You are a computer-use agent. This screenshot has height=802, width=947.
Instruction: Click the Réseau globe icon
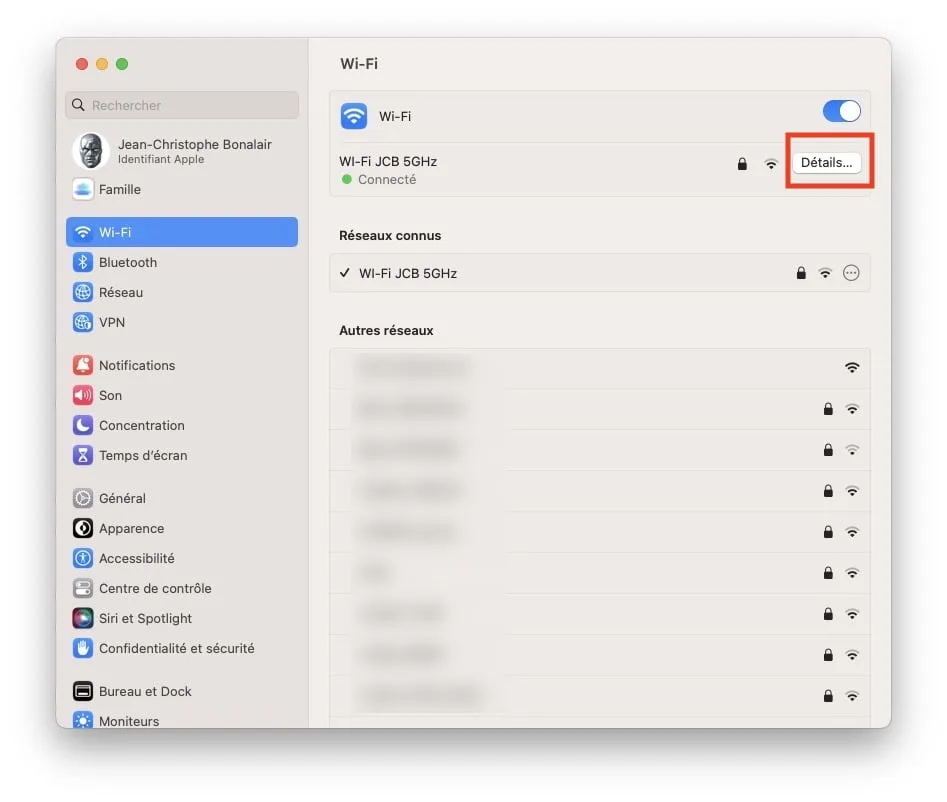[x=83, y=292]
